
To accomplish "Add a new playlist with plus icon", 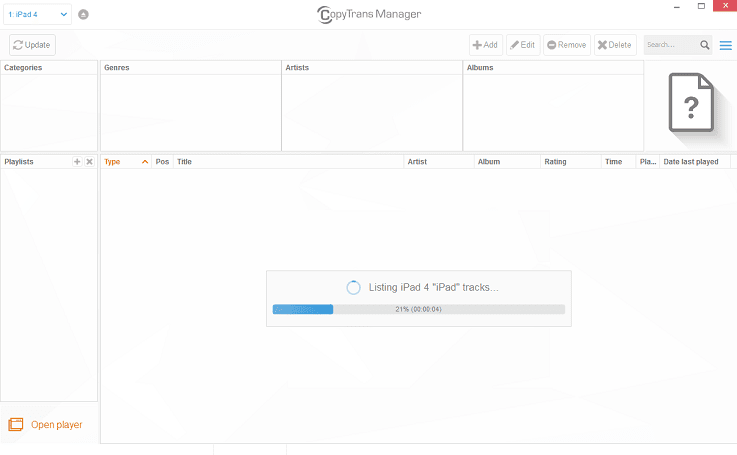I will [77, 162].
